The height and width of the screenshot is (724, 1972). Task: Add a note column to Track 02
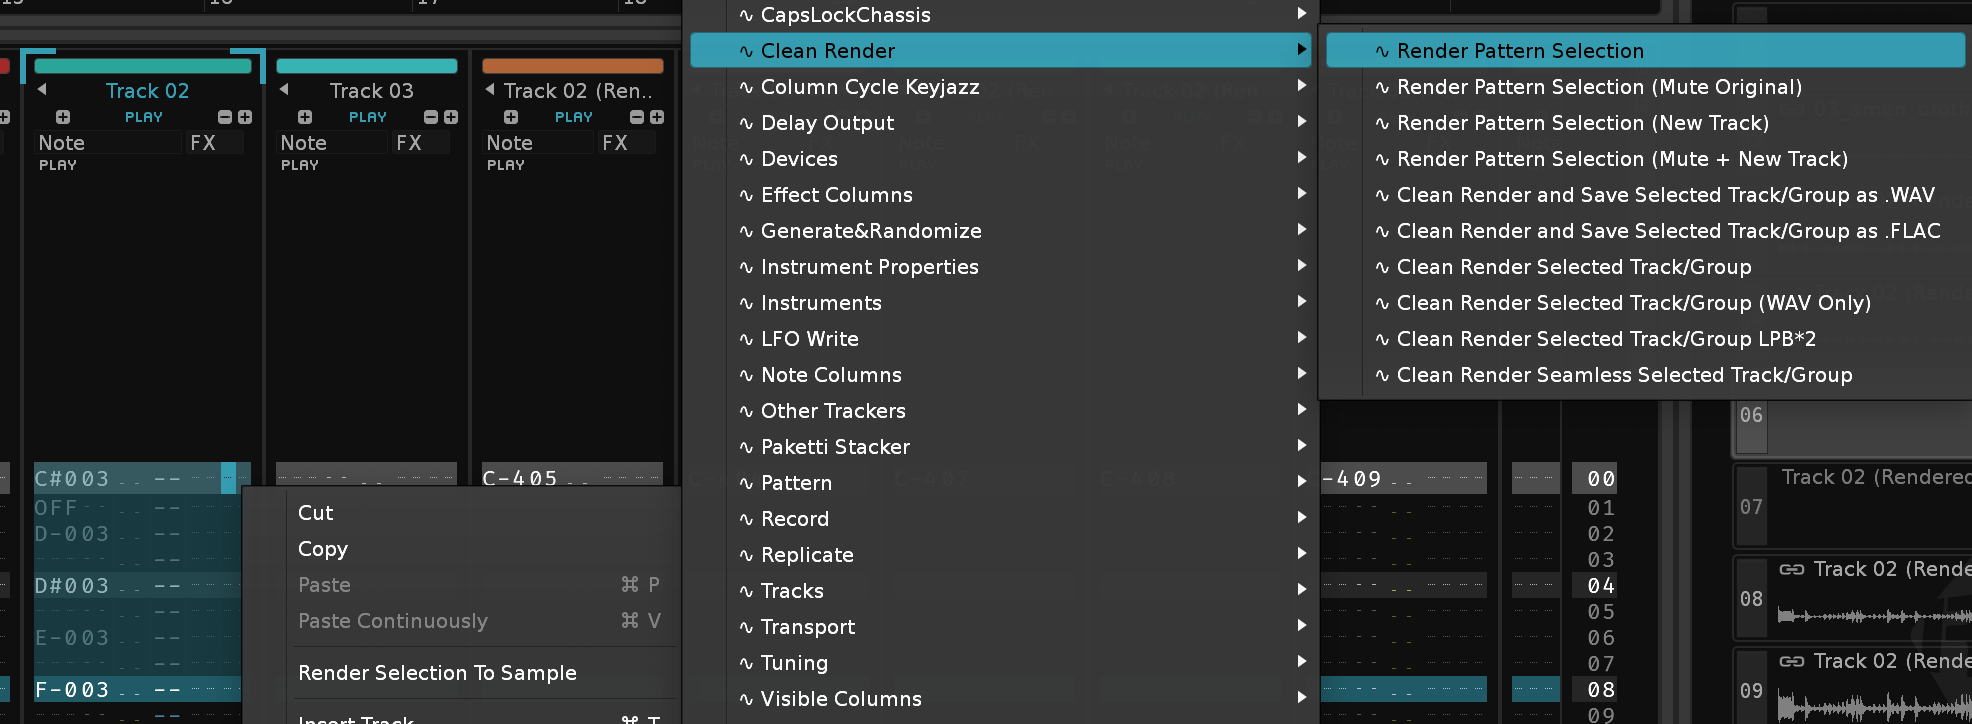click(x=63, y=117)
